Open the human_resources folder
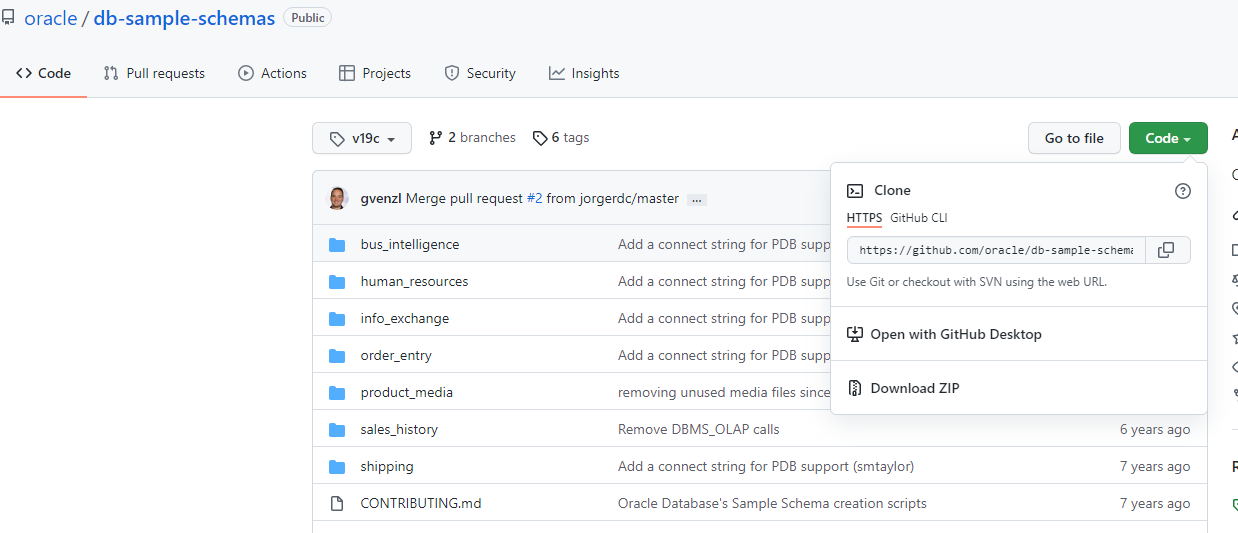Viewport: 1238px width, 533px height. click(414, 281)
